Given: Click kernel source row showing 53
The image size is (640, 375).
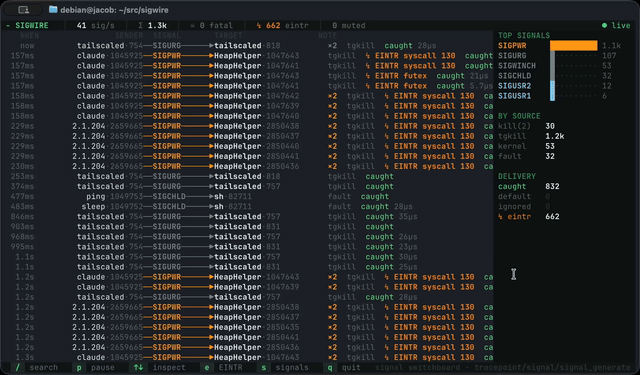Looking at the screenshot, I should pos(527,146).
